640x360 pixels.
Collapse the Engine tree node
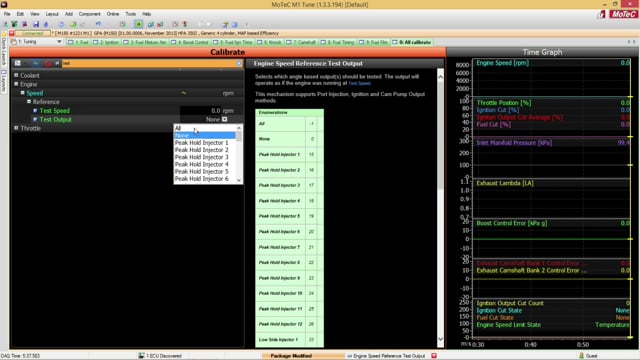click(16, 84)
